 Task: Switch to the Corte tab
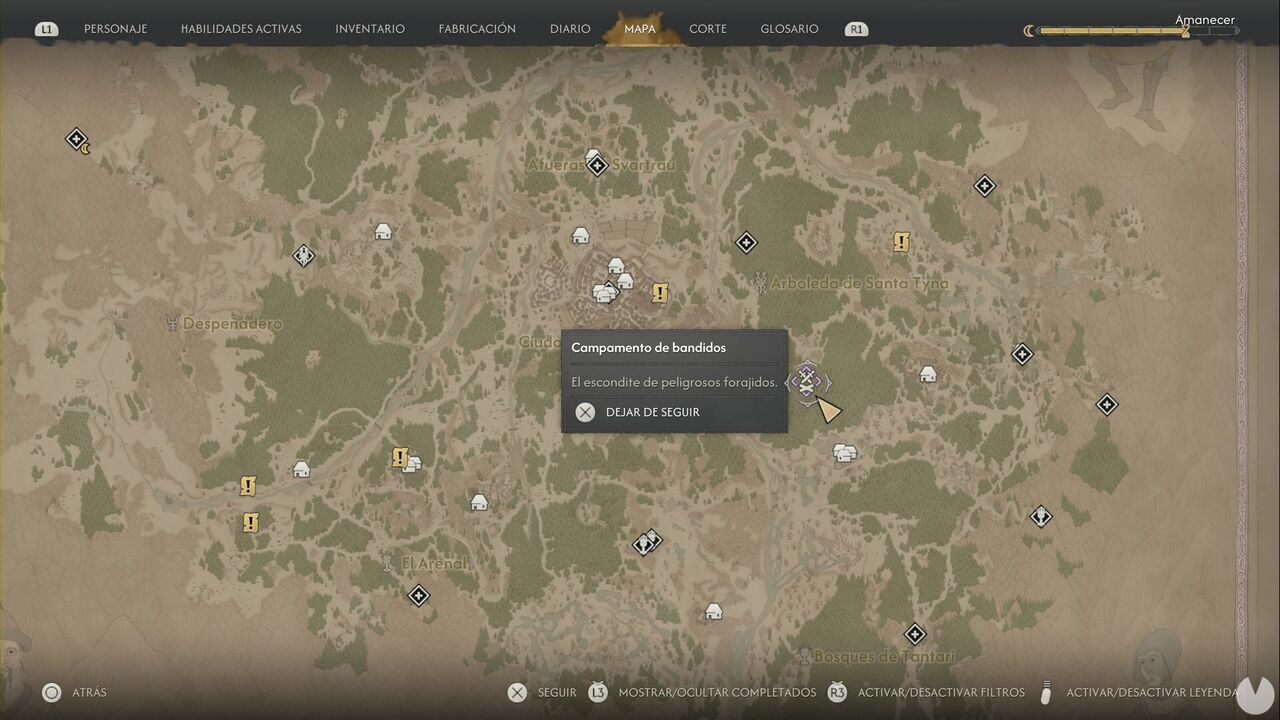[x=708, y=29]
